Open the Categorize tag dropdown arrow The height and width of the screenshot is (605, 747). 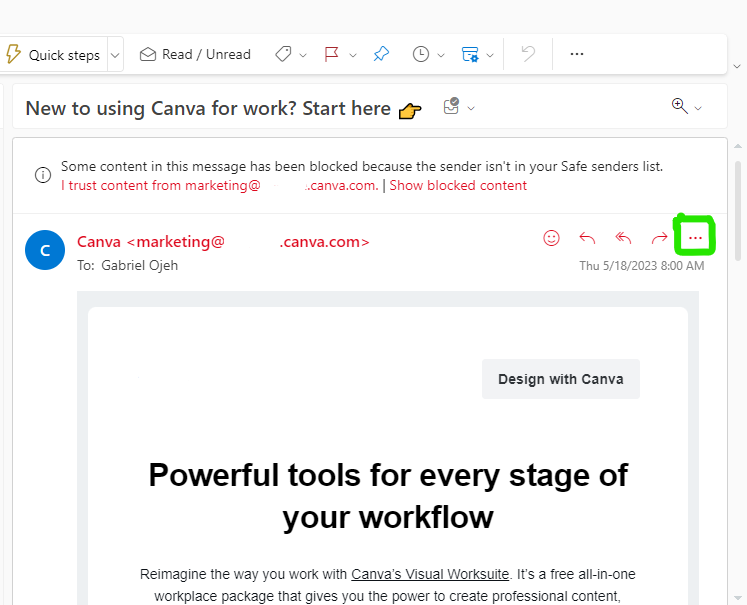[303, 55]
